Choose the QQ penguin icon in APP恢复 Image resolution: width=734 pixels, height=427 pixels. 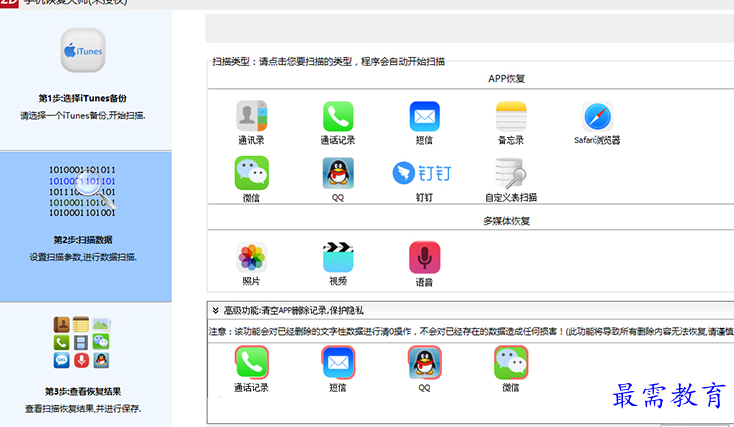tap(338, 173)
